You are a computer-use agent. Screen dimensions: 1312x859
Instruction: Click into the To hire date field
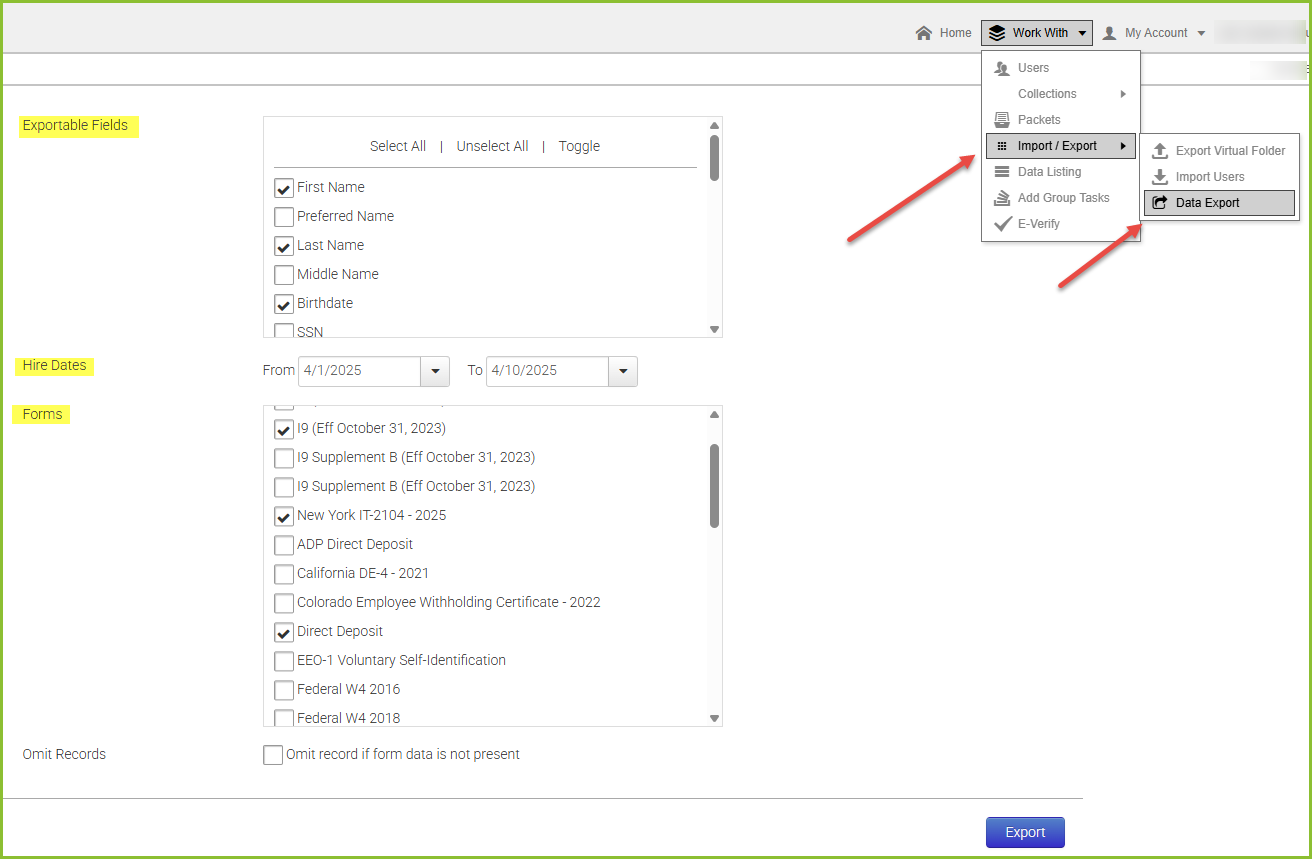point(547,371)
